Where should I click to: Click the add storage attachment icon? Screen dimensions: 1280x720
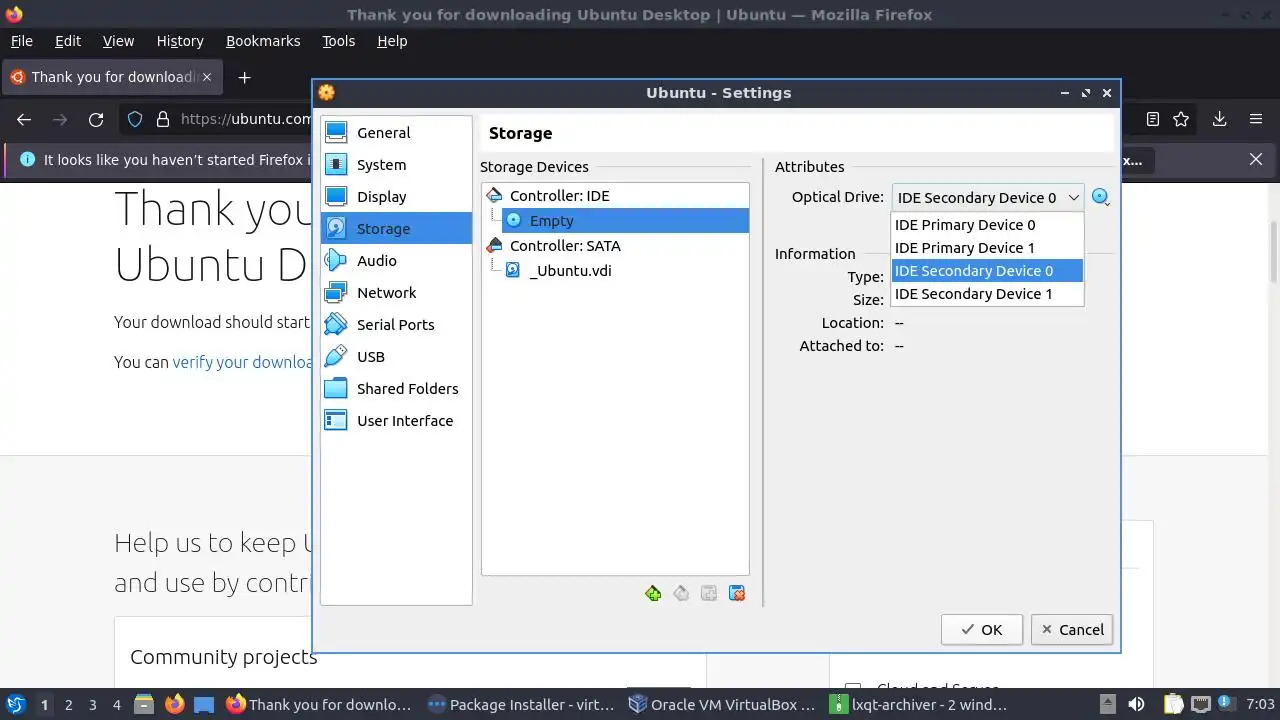click(x=709, y=594)
